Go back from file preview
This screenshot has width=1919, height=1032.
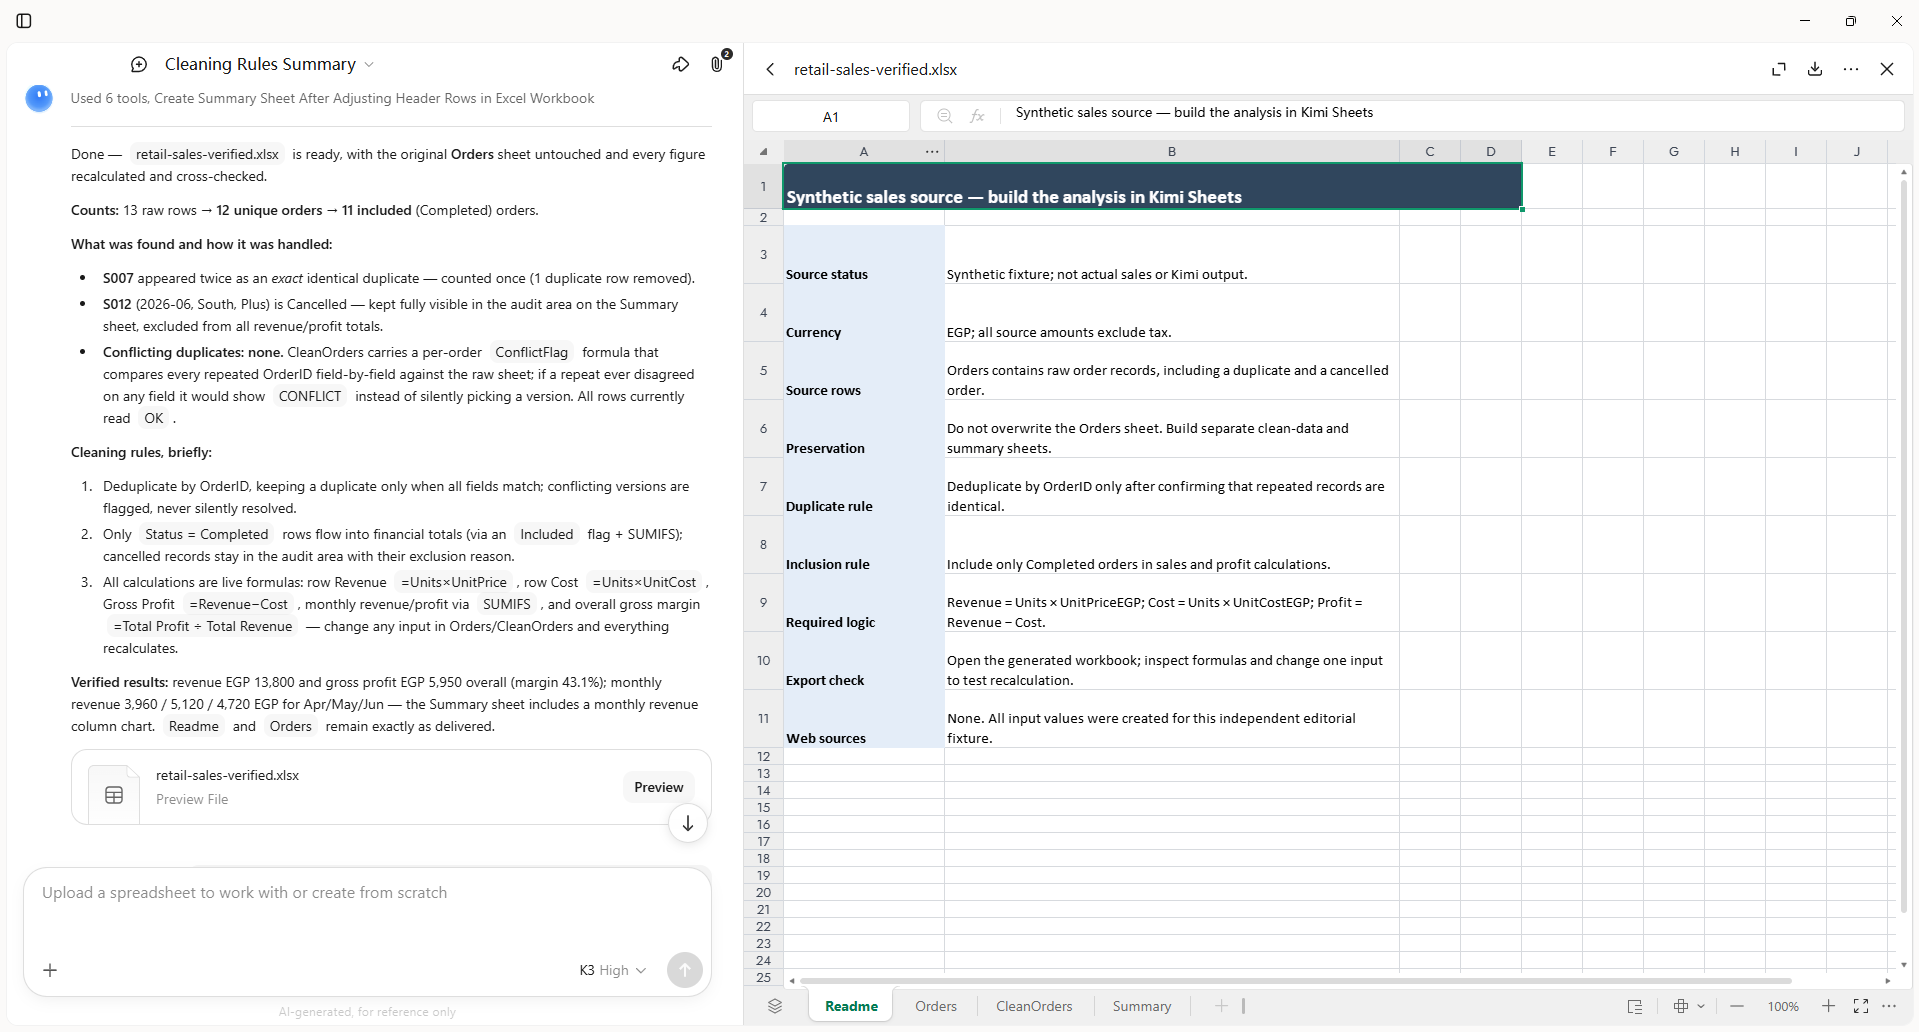tap(770, 70)
